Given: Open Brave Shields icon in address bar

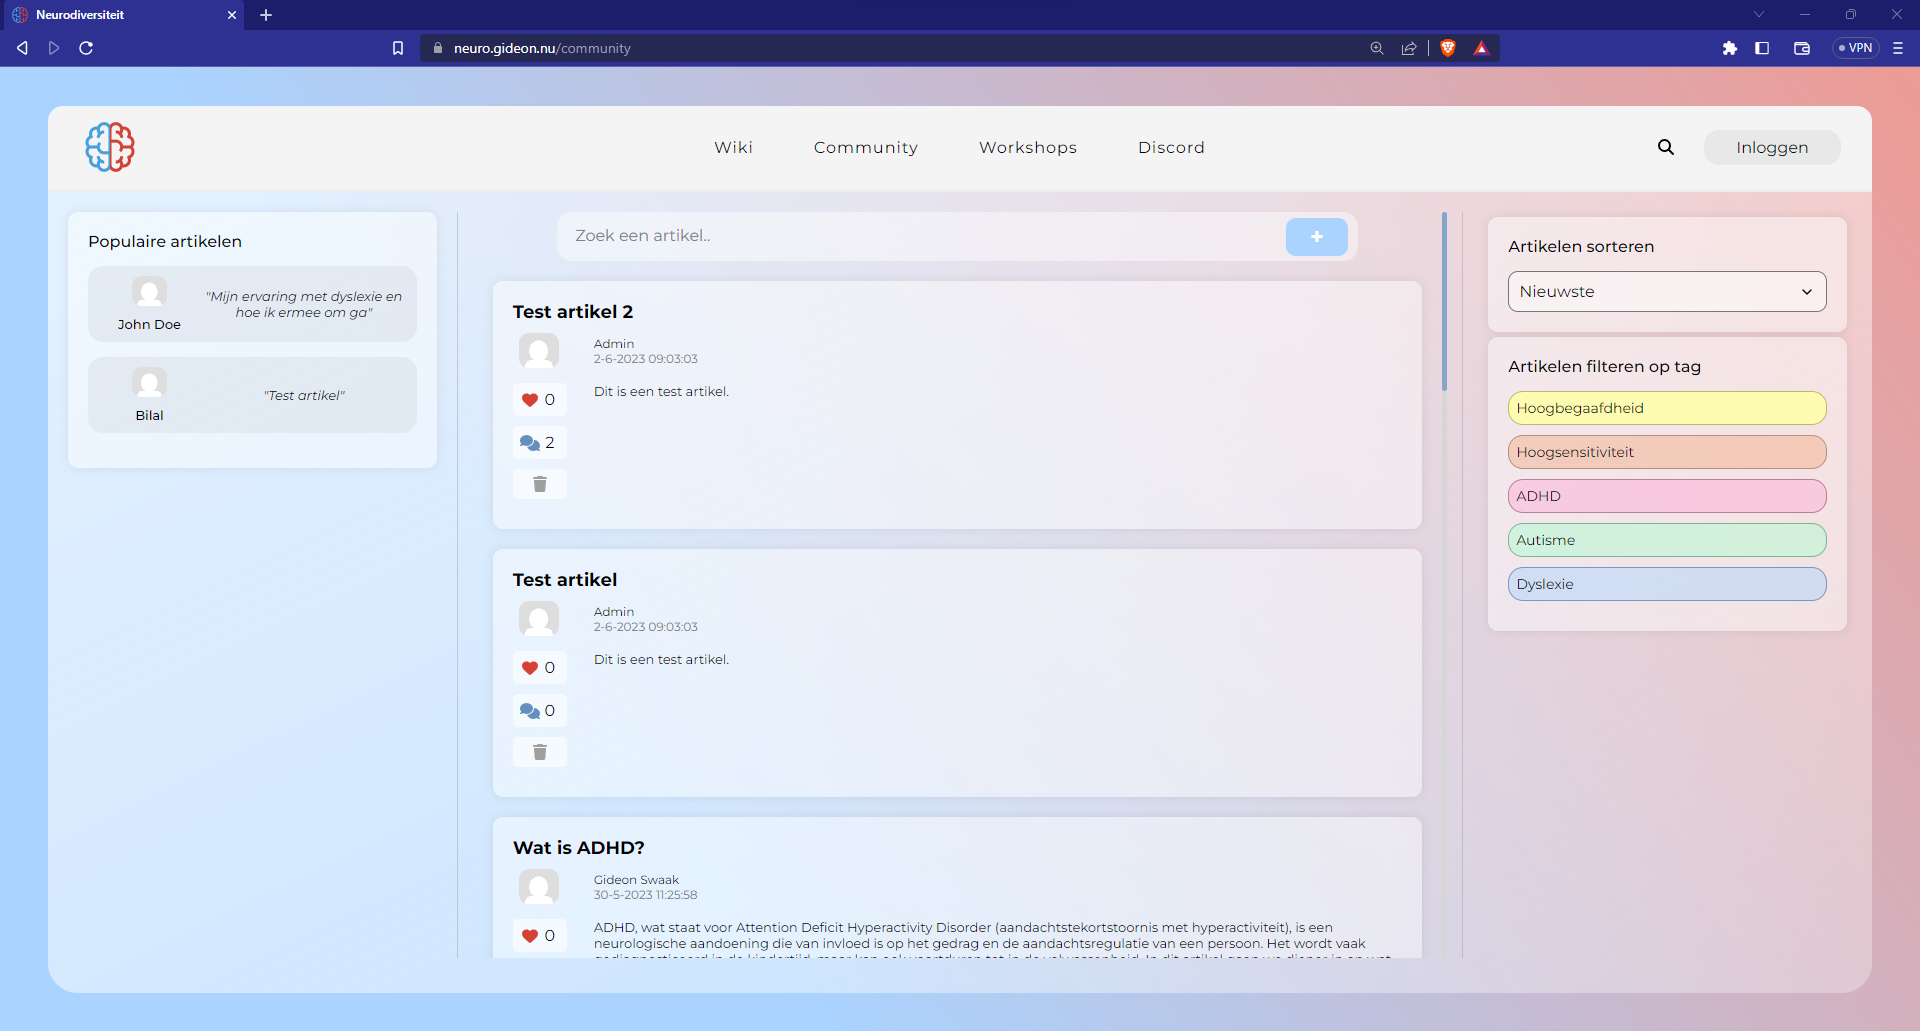Looking at the screenshot, I should tap(1447, 48).
